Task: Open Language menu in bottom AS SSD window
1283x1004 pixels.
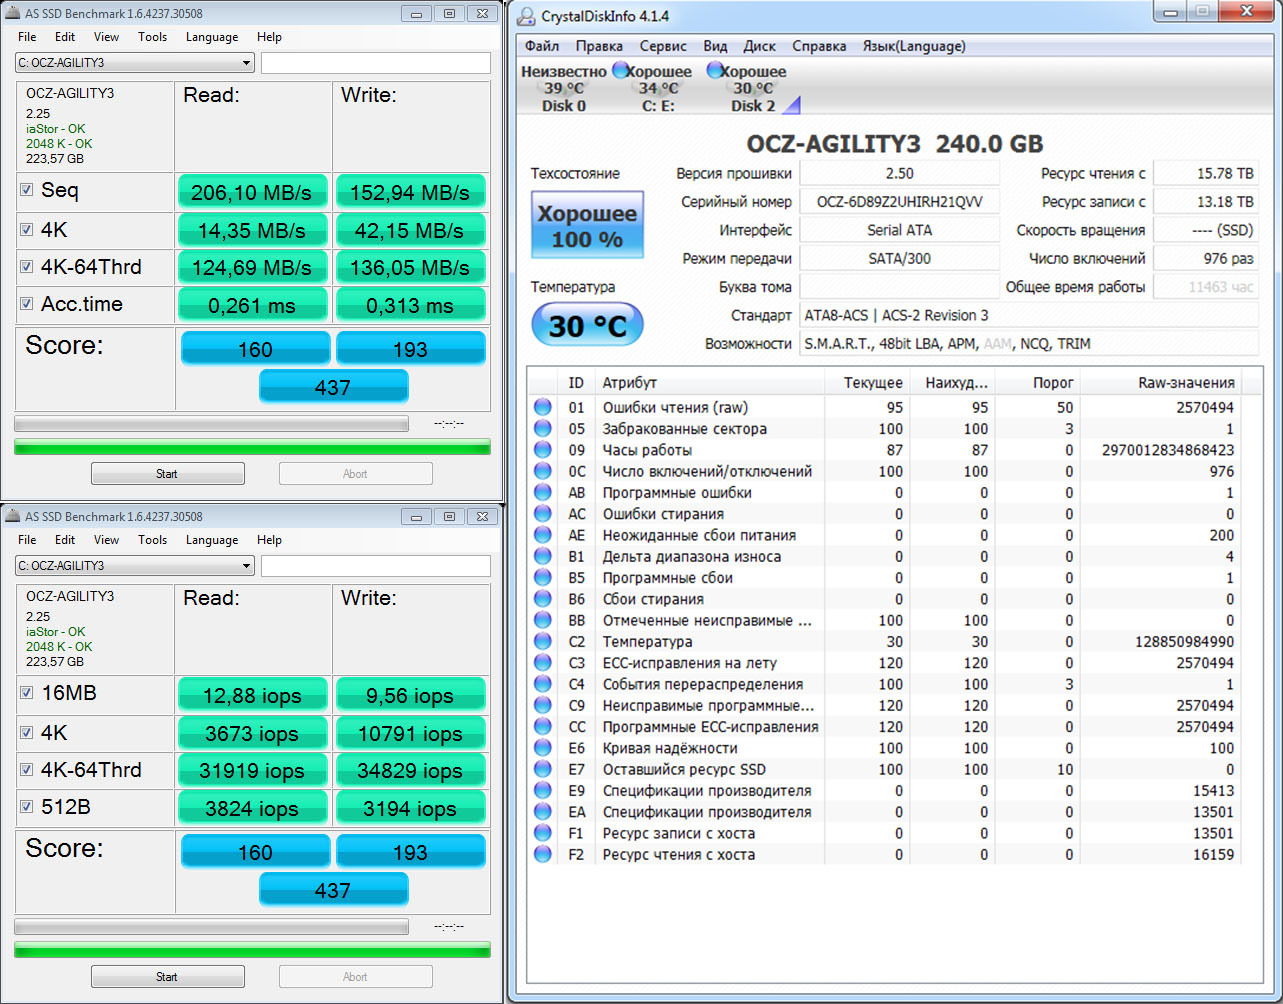Action: tap(212, 540)
